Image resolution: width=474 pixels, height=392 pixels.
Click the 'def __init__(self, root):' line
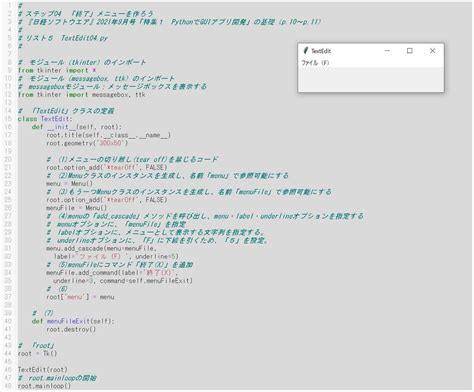[77, 127]
